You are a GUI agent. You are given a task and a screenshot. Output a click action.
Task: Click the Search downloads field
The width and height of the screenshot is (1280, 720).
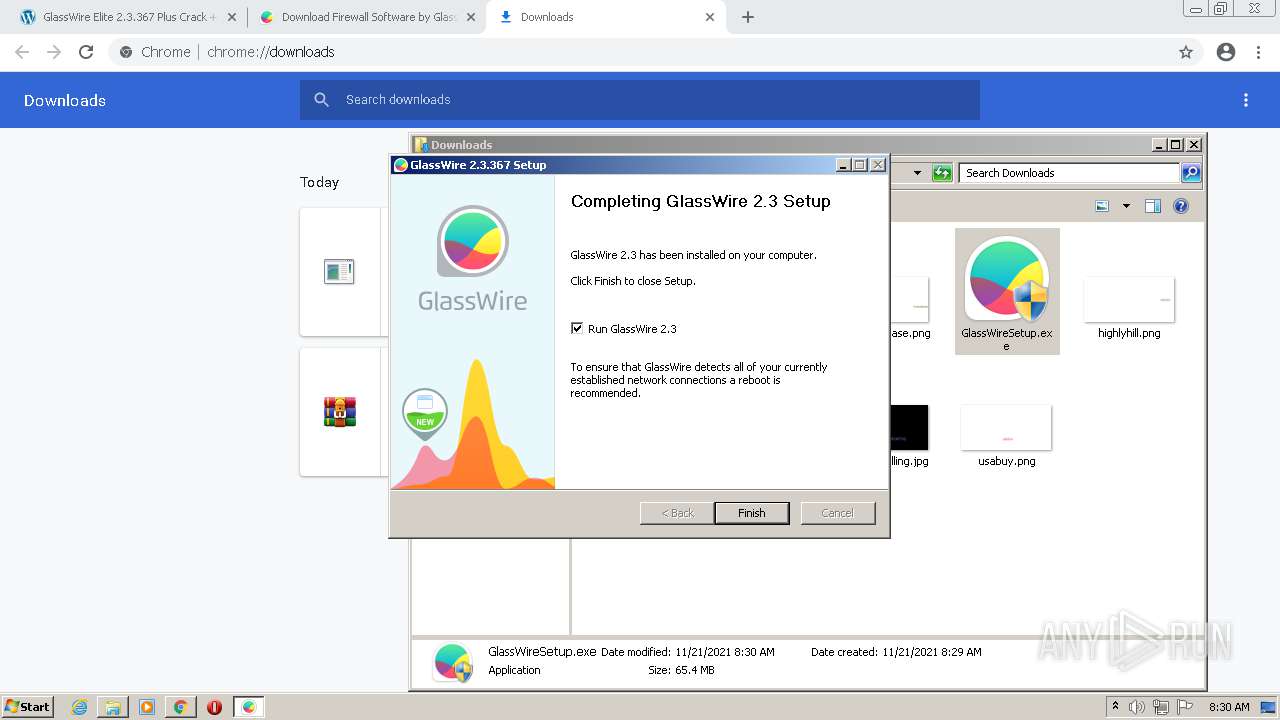640,100
